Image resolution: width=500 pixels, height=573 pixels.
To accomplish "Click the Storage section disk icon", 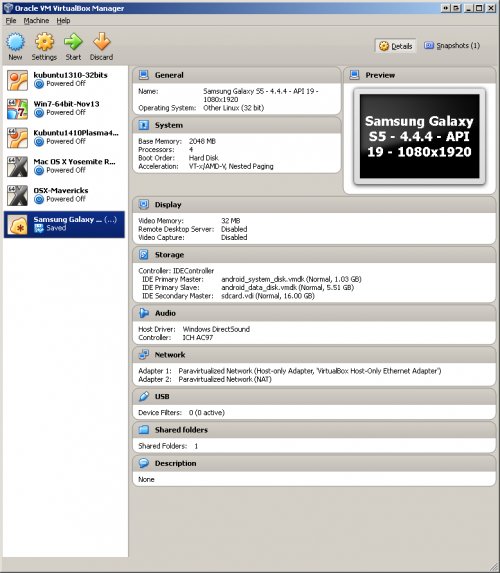I will point(144,255).
